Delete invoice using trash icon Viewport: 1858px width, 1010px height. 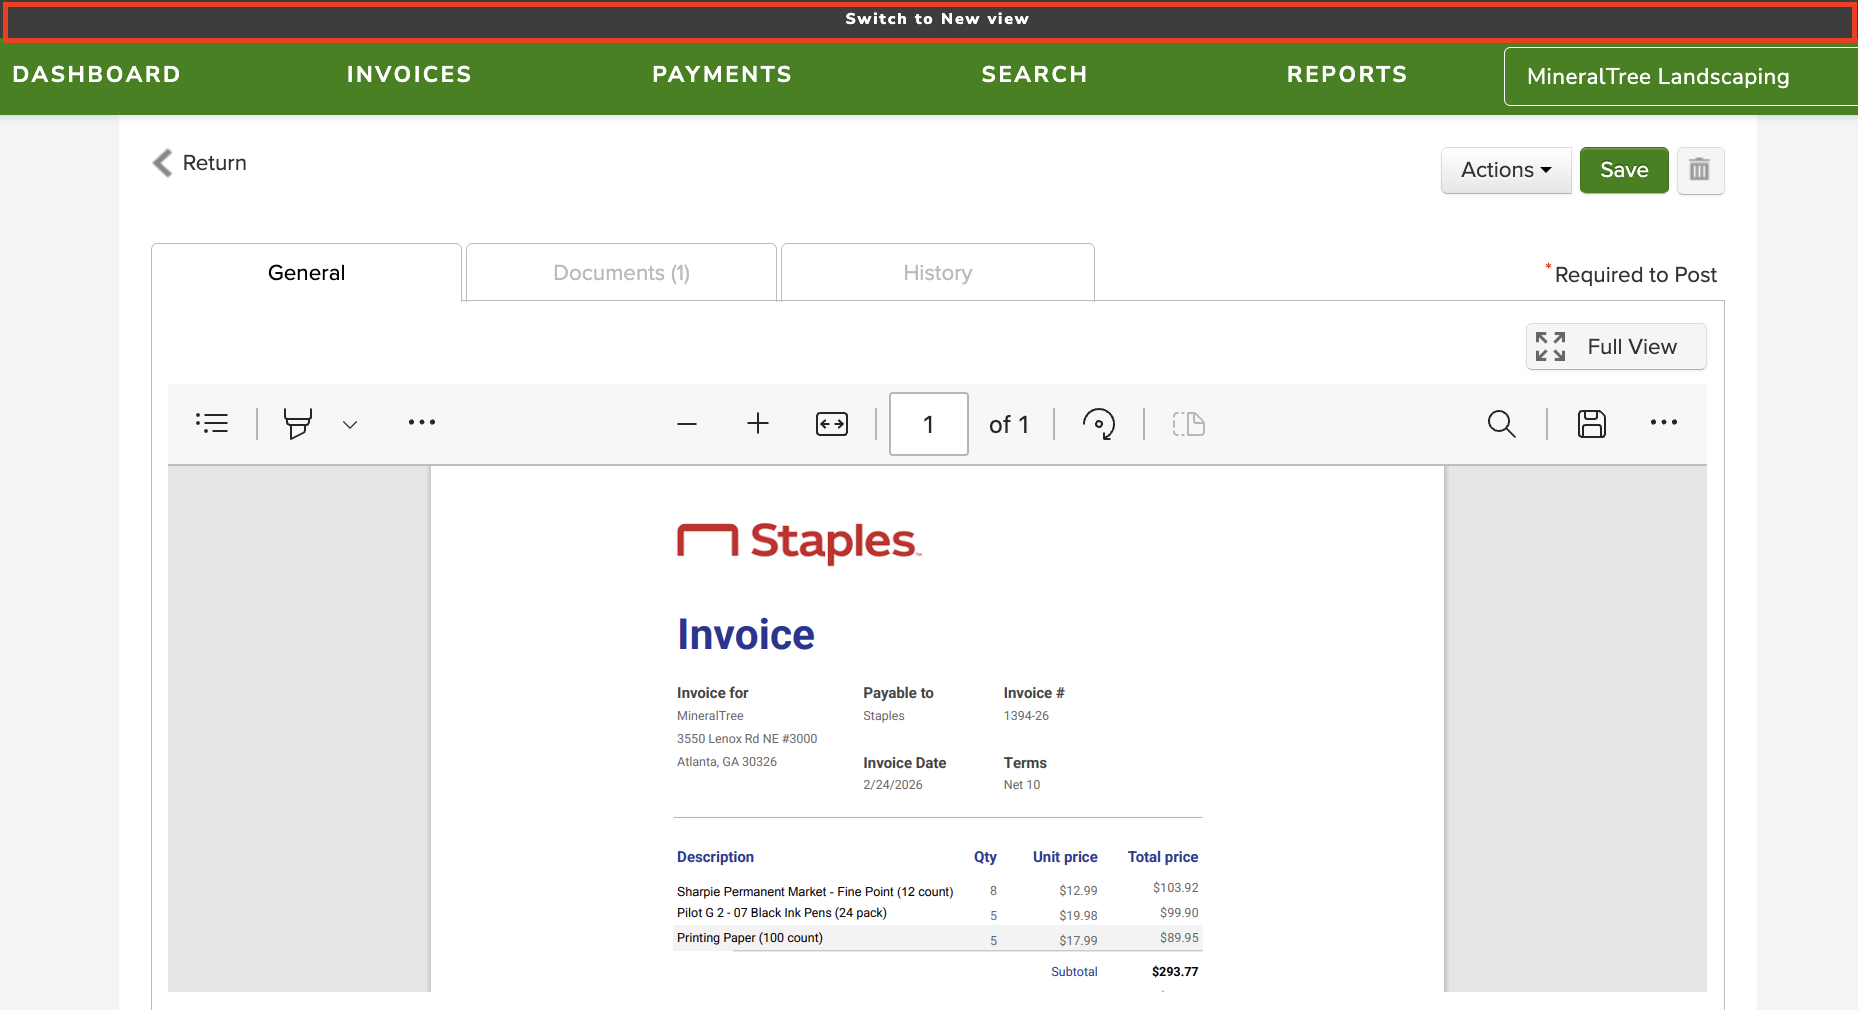(x=1700, y=170)
